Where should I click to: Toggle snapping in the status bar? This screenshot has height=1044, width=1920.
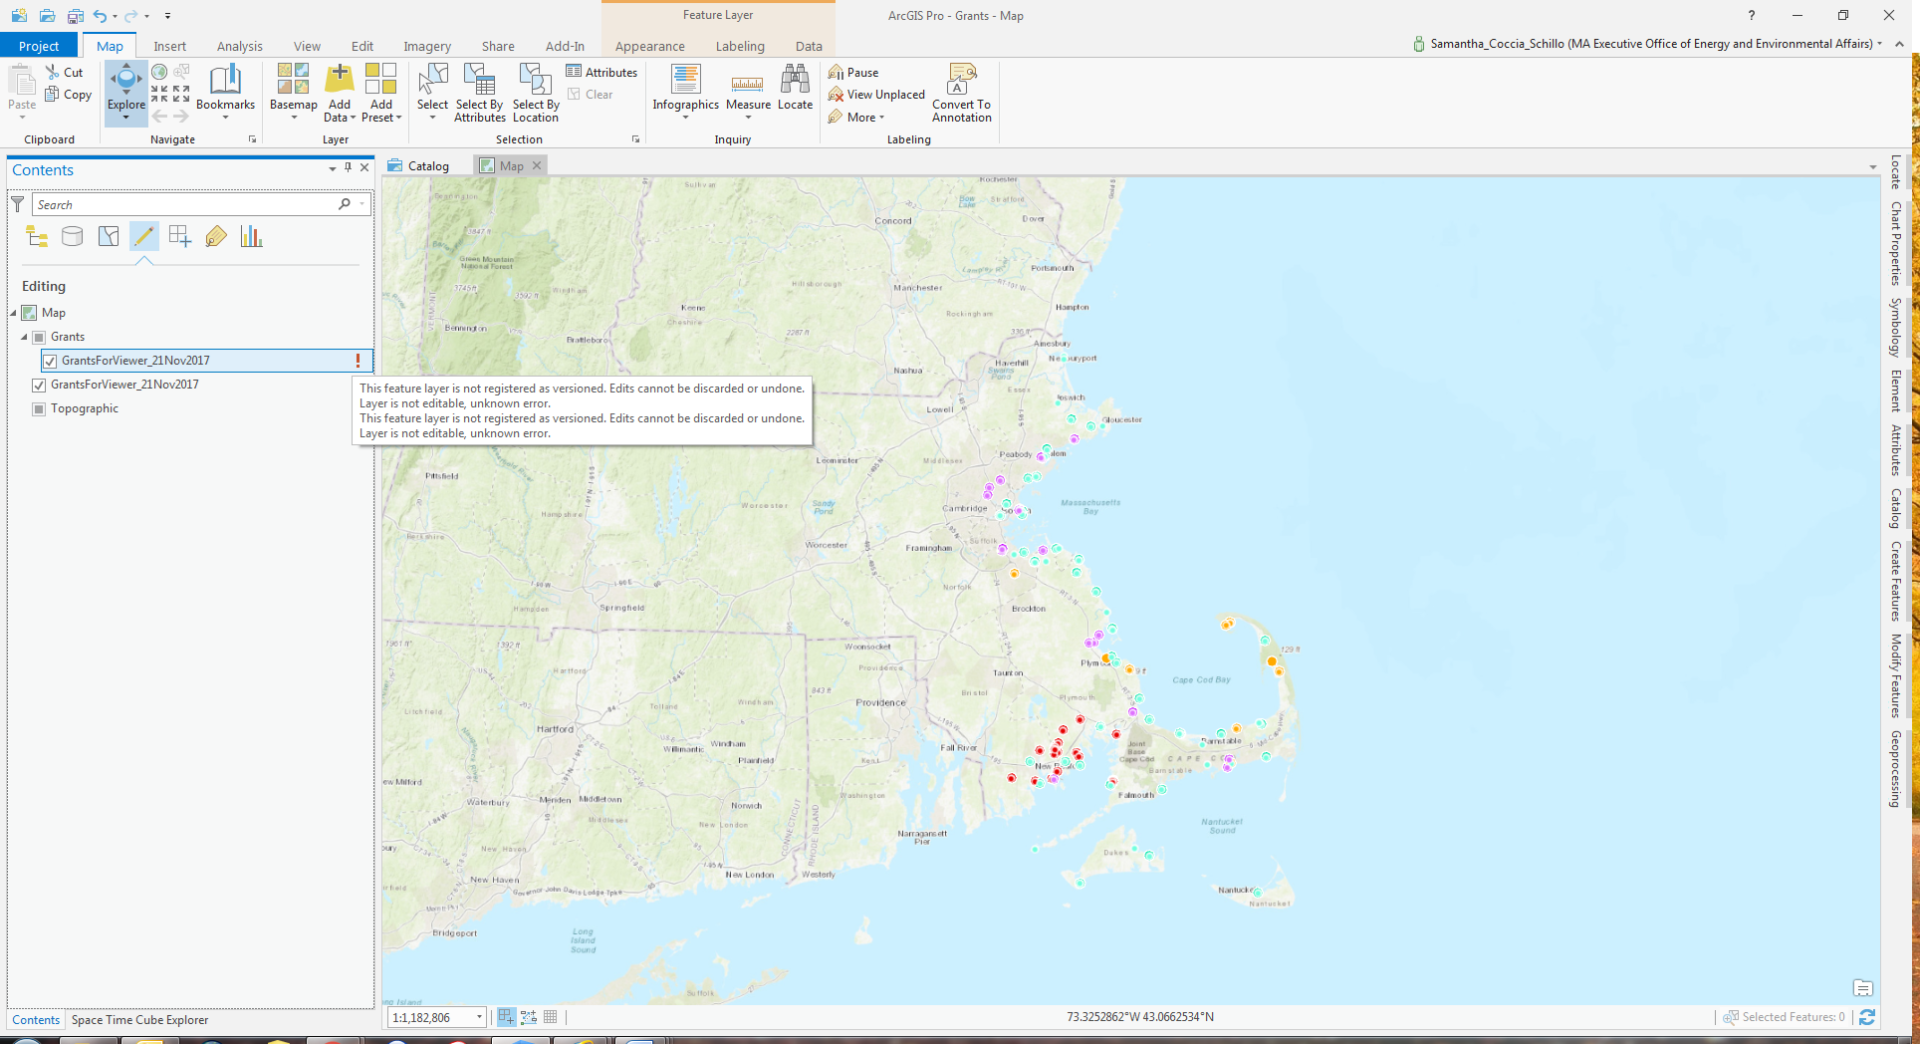(506, 1017)
